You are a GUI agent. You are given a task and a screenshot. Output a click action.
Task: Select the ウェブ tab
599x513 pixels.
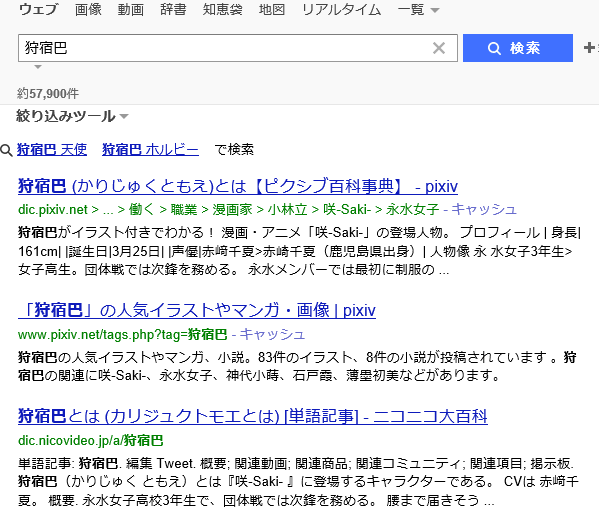point(39,10)
